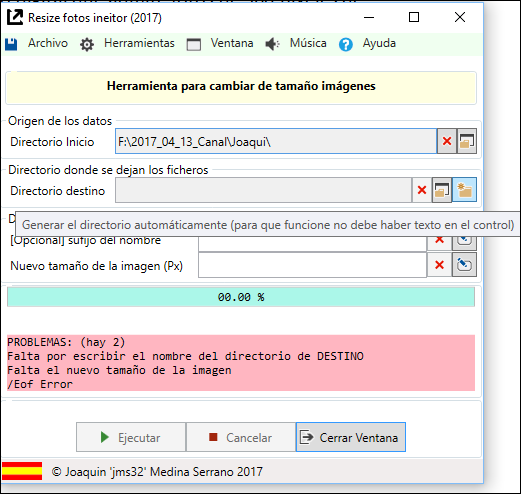Click the speaker icon beside Música
This screenshot has height=494, width=521.
point(273,44)
